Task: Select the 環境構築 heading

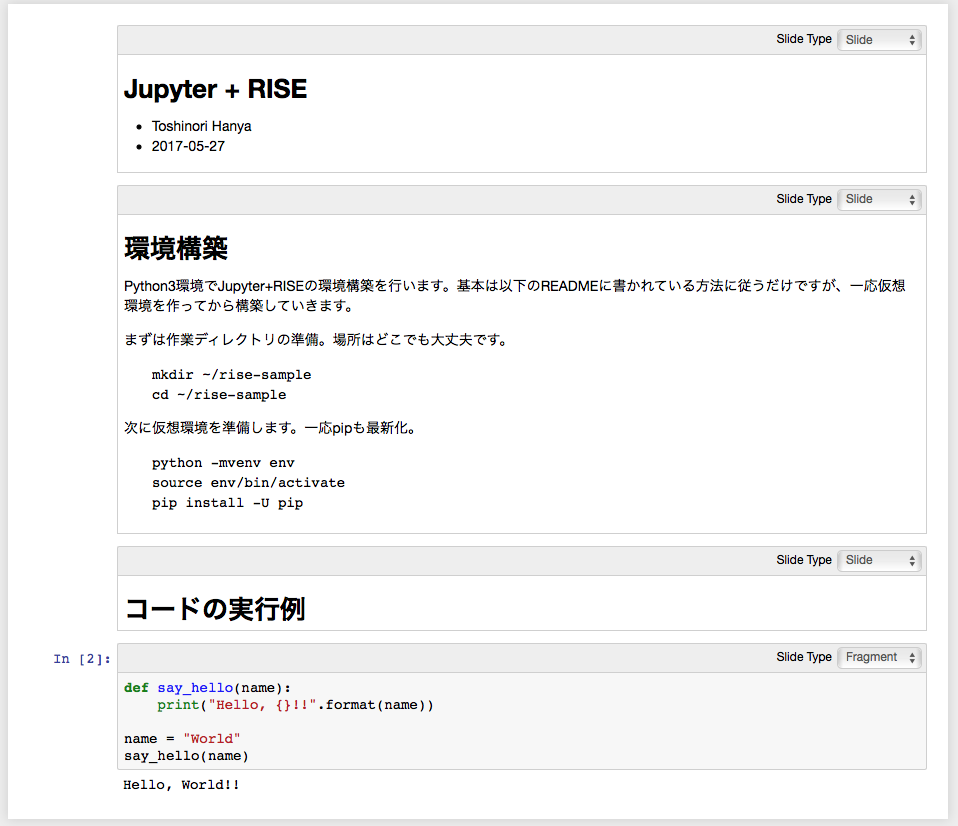Action: tap(176, 247)
